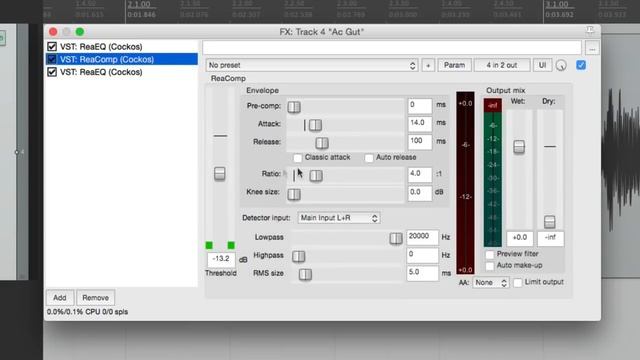Image resolution: width=640 pixels, height=360 pixels.
Task: Click the Pre-comp slider handle
Action: point(294,107)
